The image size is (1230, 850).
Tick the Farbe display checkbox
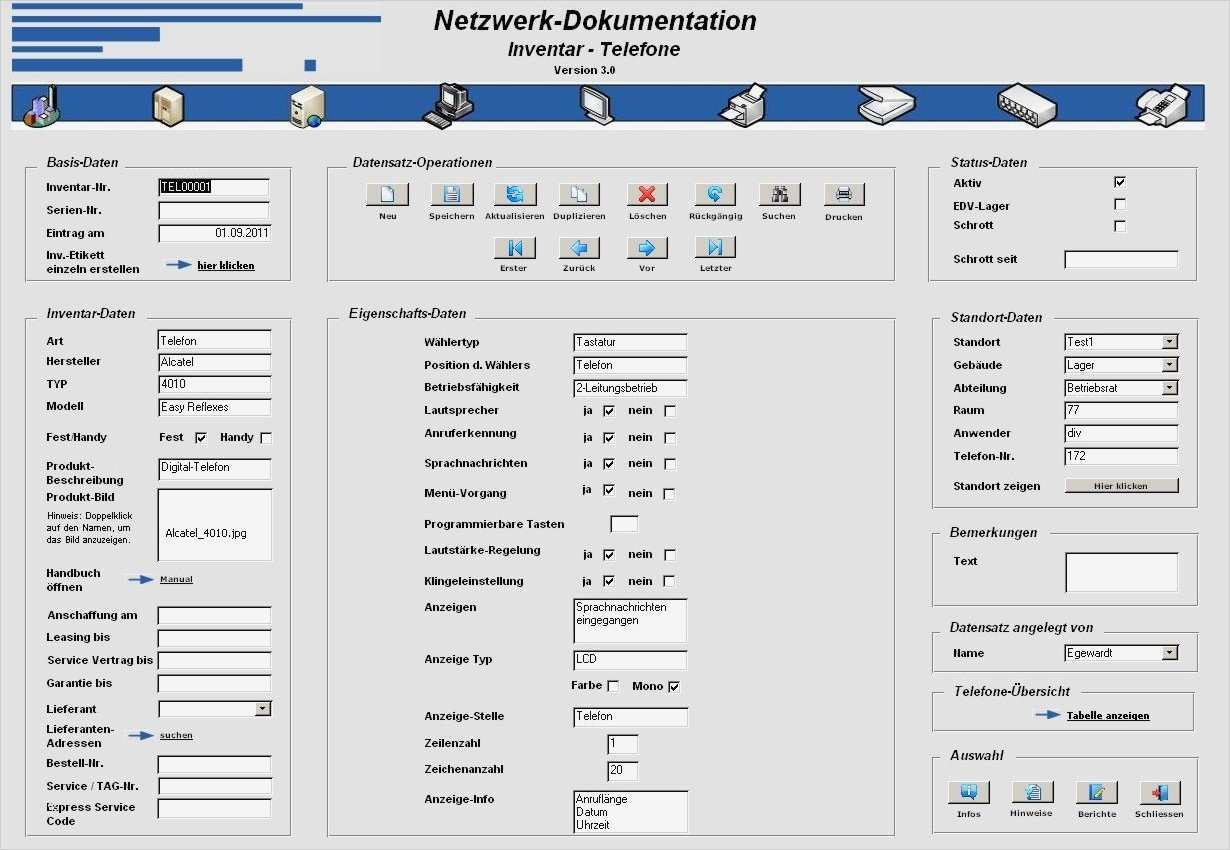[613, 686]
